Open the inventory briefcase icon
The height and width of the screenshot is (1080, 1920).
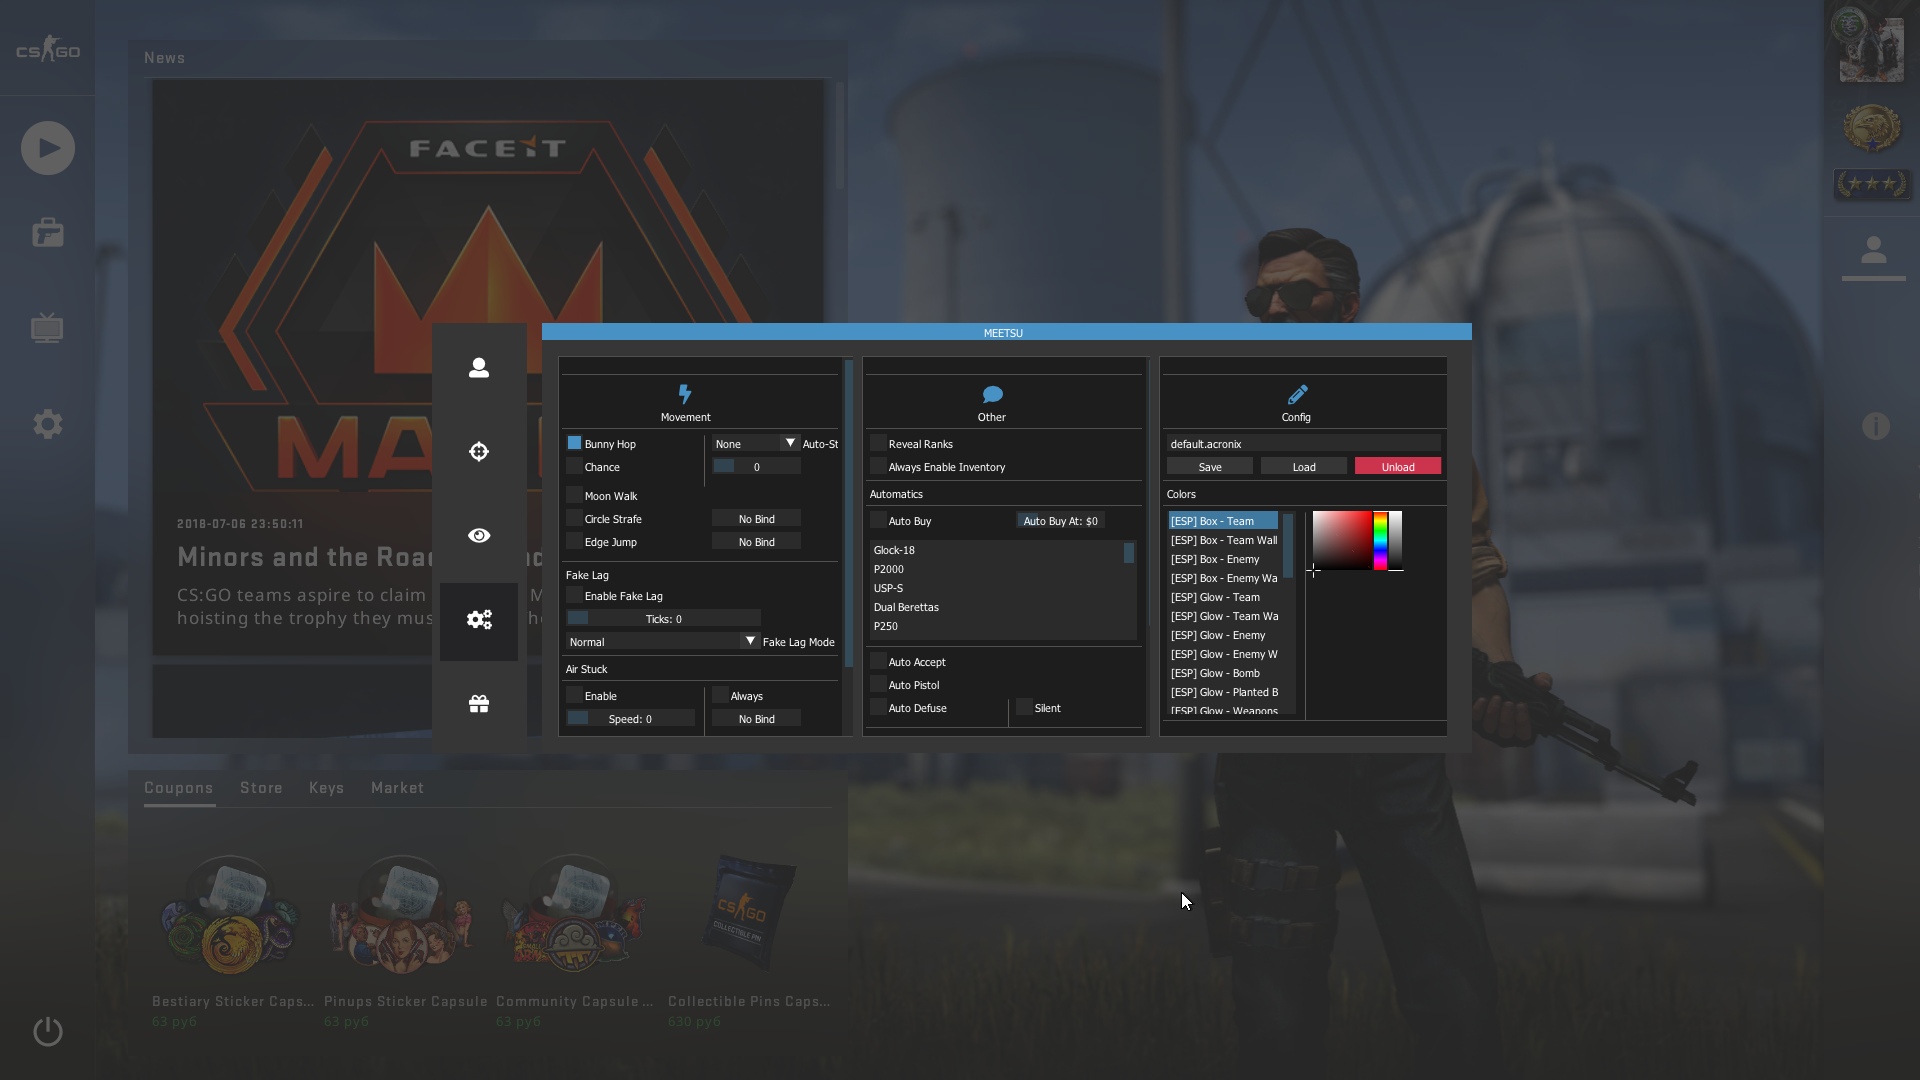pyautogui.click(x=48, y=233)
